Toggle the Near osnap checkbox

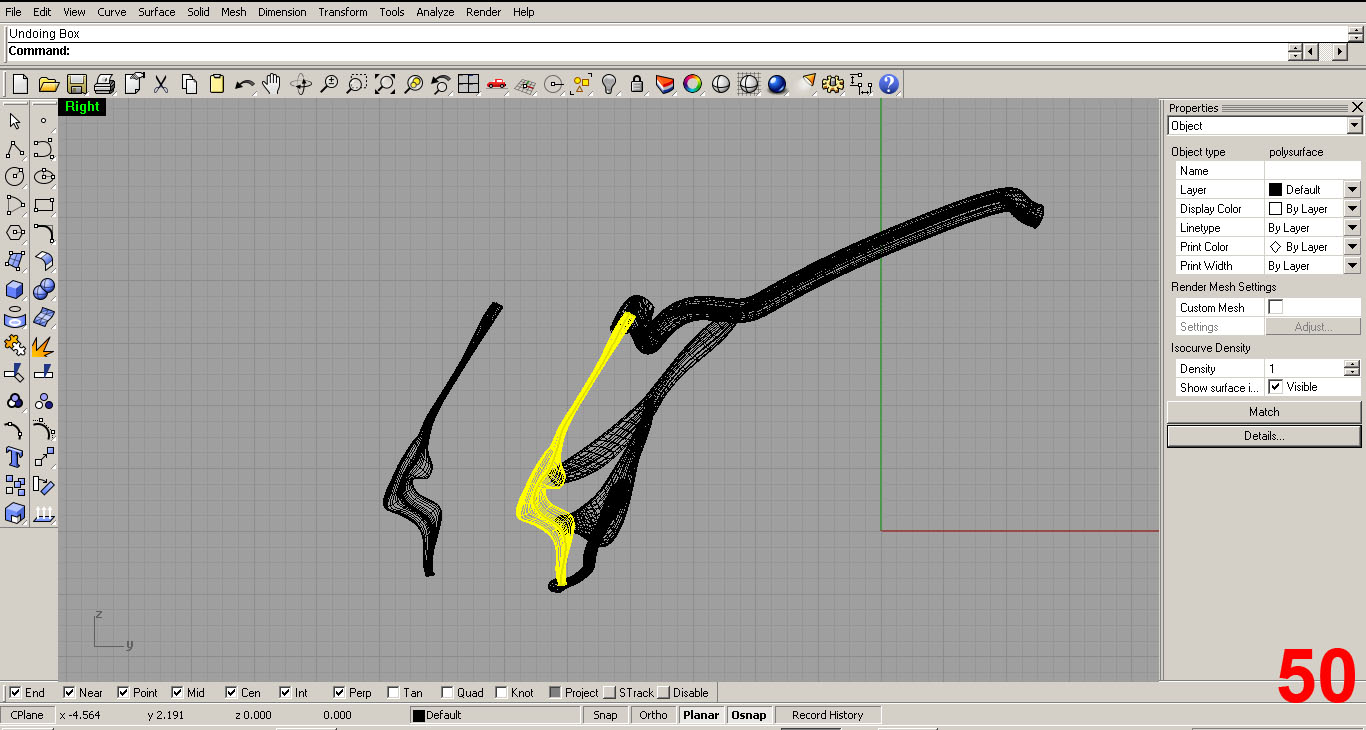pyautogui.click(x=69, y=692)
